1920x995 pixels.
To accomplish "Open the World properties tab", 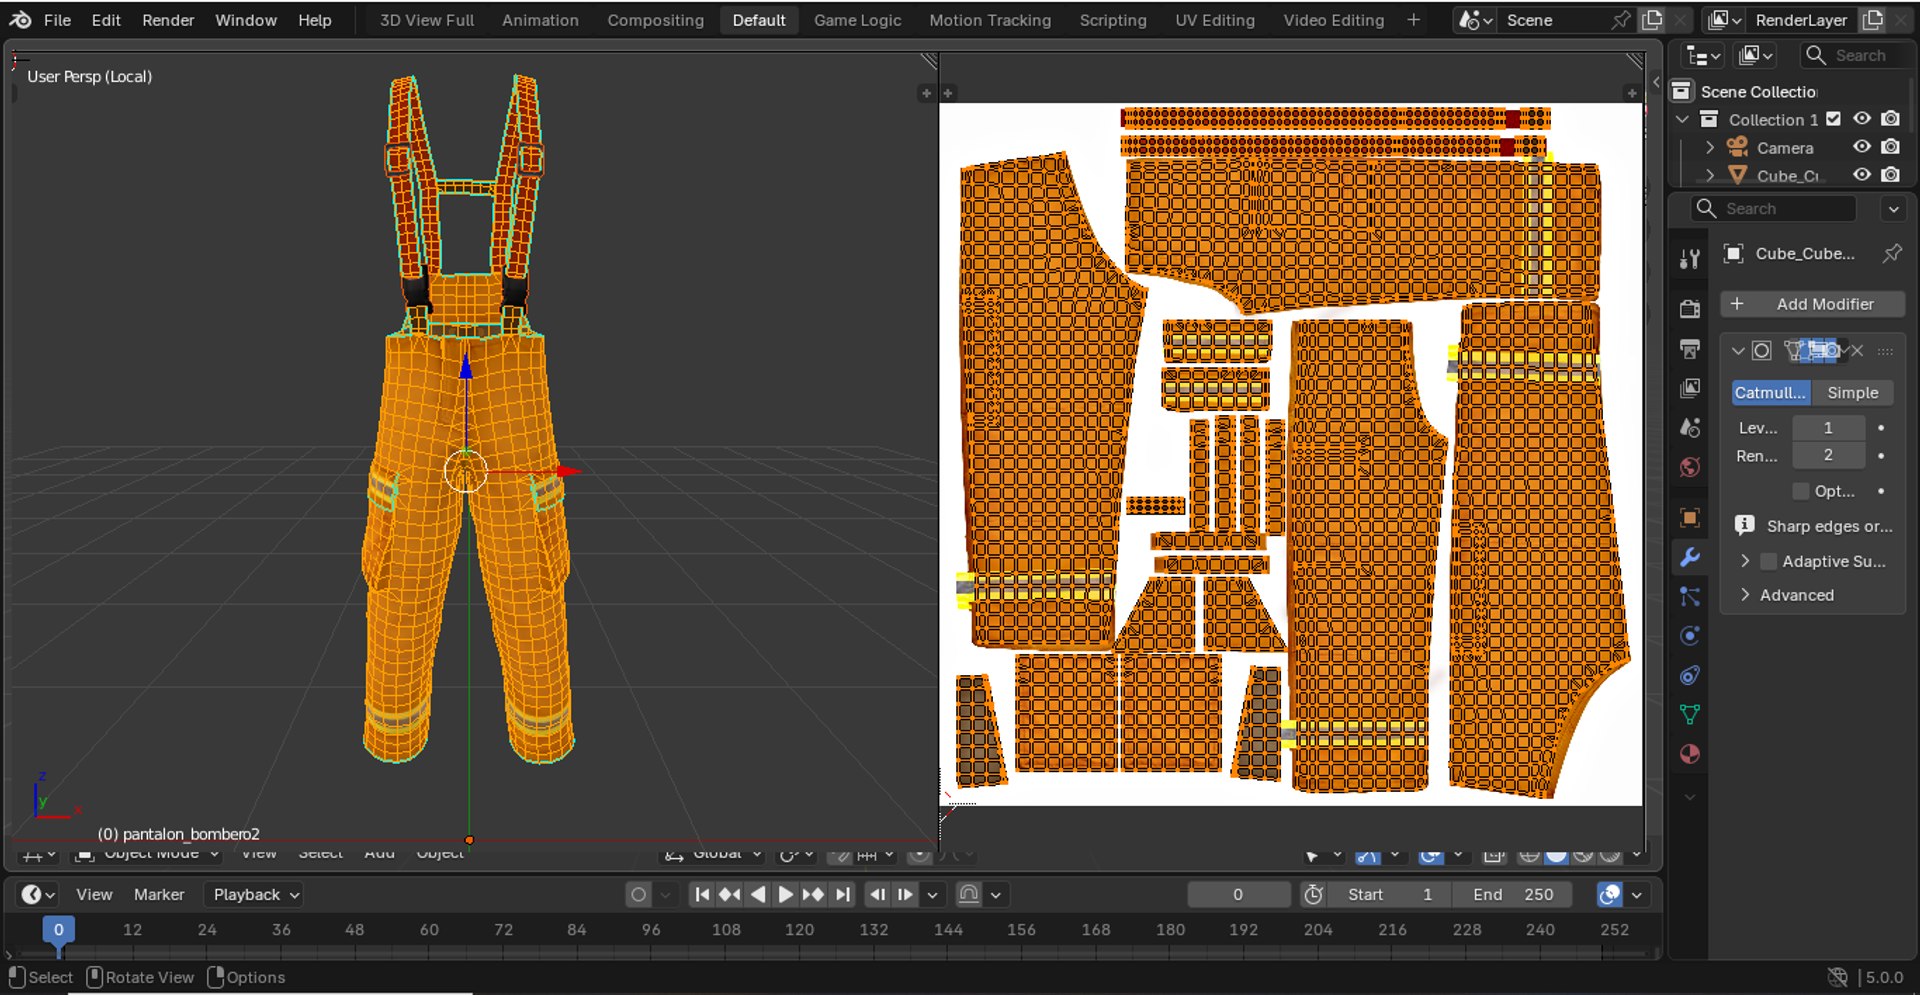I will click(1690, 467).
